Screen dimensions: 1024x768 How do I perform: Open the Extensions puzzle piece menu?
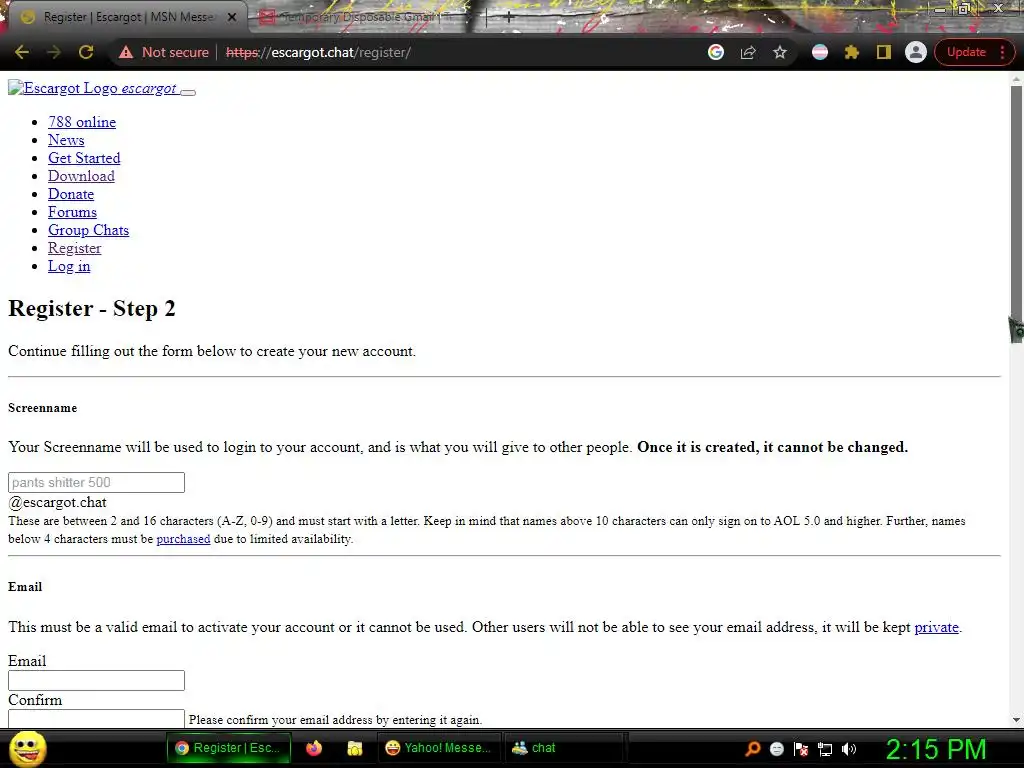point(852,52)
